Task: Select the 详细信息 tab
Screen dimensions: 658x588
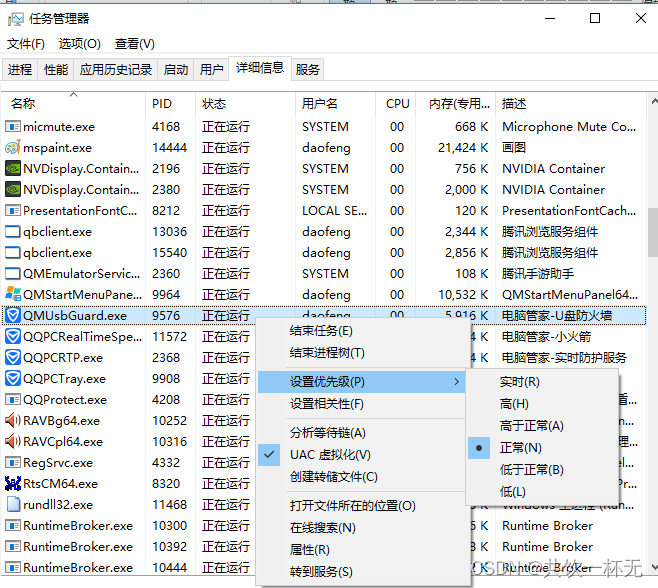Action: pos(260,68)
